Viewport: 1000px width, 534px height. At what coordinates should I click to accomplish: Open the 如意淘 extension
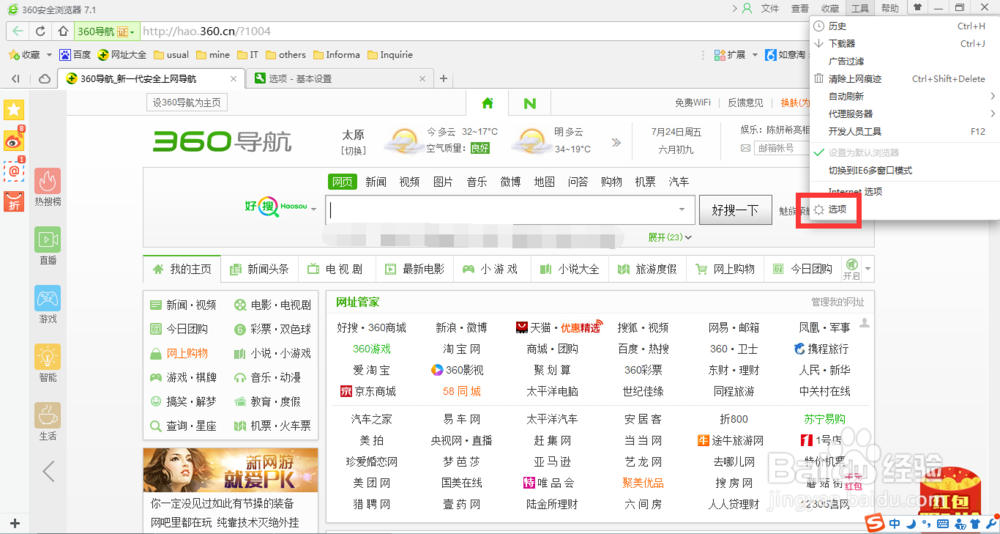[784, 55]
